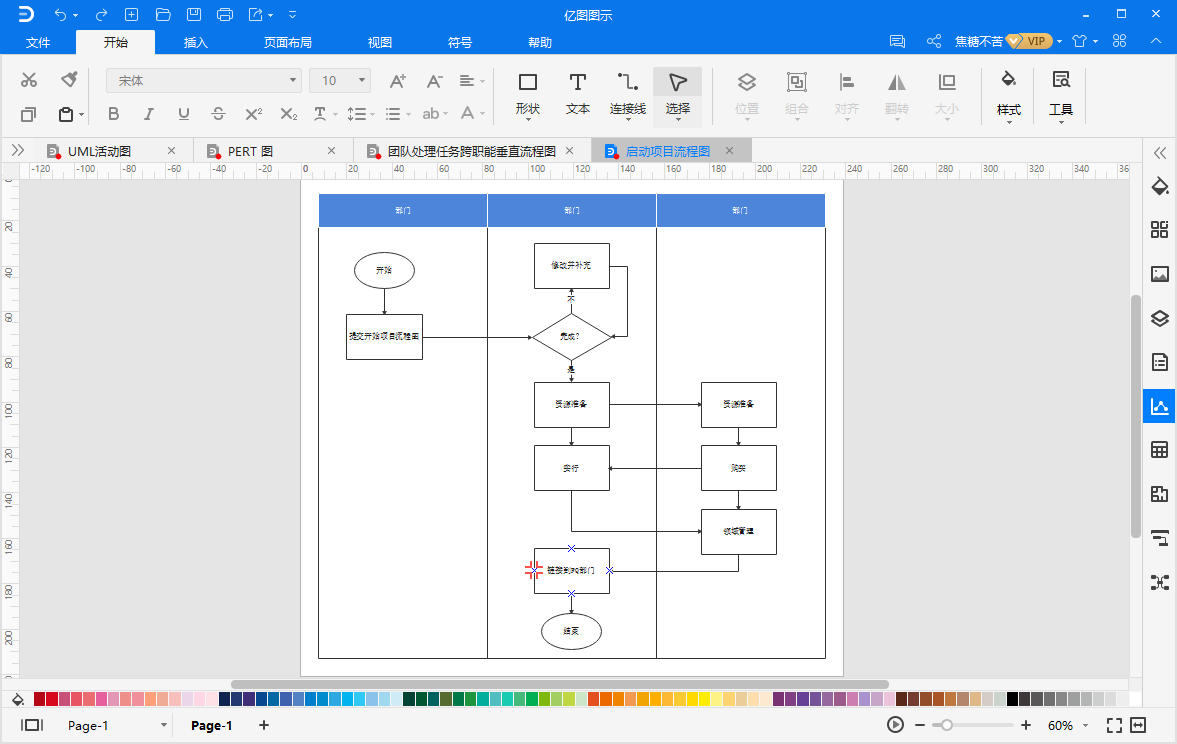Screen dimensions: 1177x744
Task: Select the 文本 text tool
Action: (577, 95)
